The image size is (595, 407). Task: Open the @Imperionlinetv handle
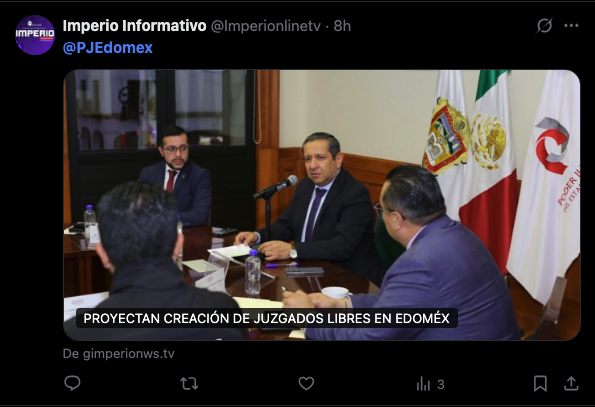coord(266,26)
